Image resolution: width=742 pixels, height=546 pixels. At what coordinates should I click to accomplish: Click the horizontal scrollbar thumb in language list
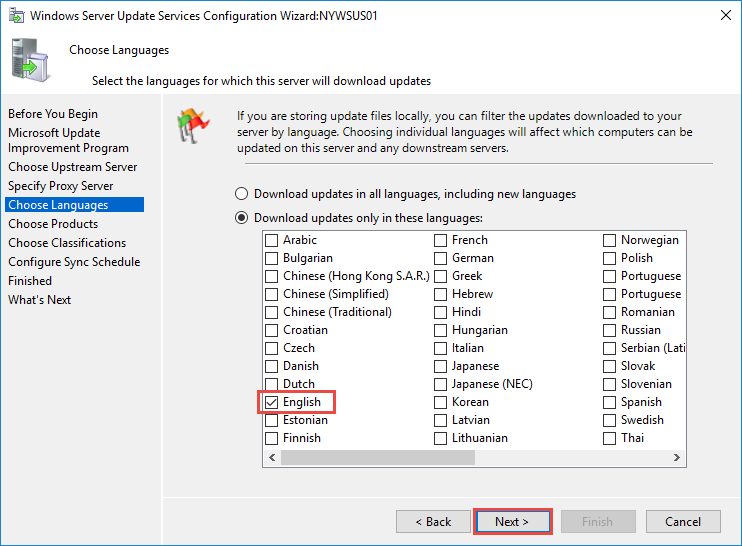point(378,458)
